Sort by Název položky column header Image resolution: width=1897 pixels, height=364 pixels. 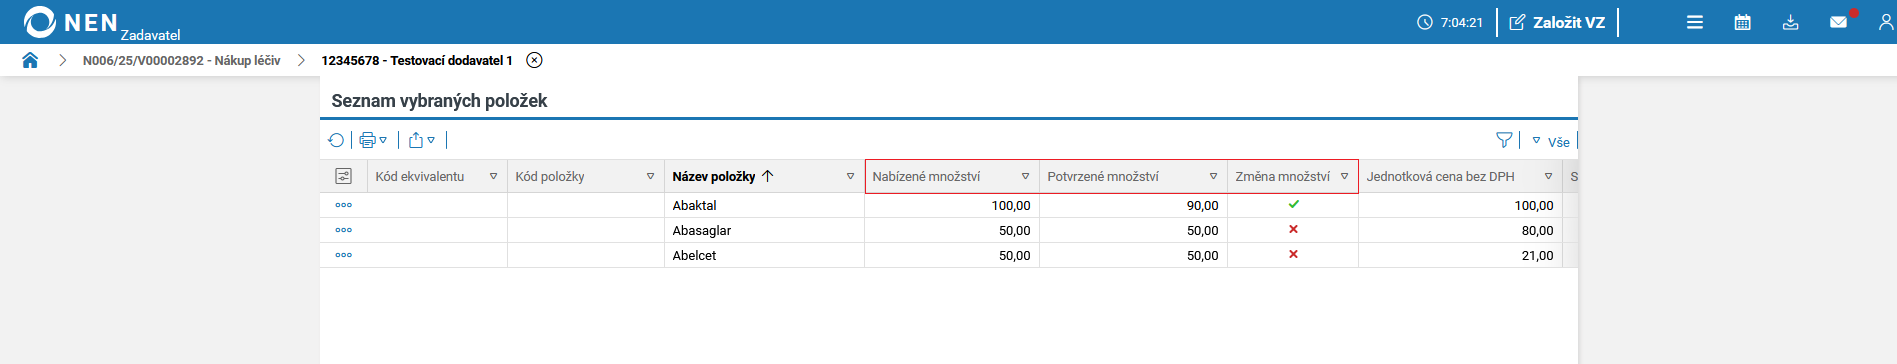coord(714,176)
